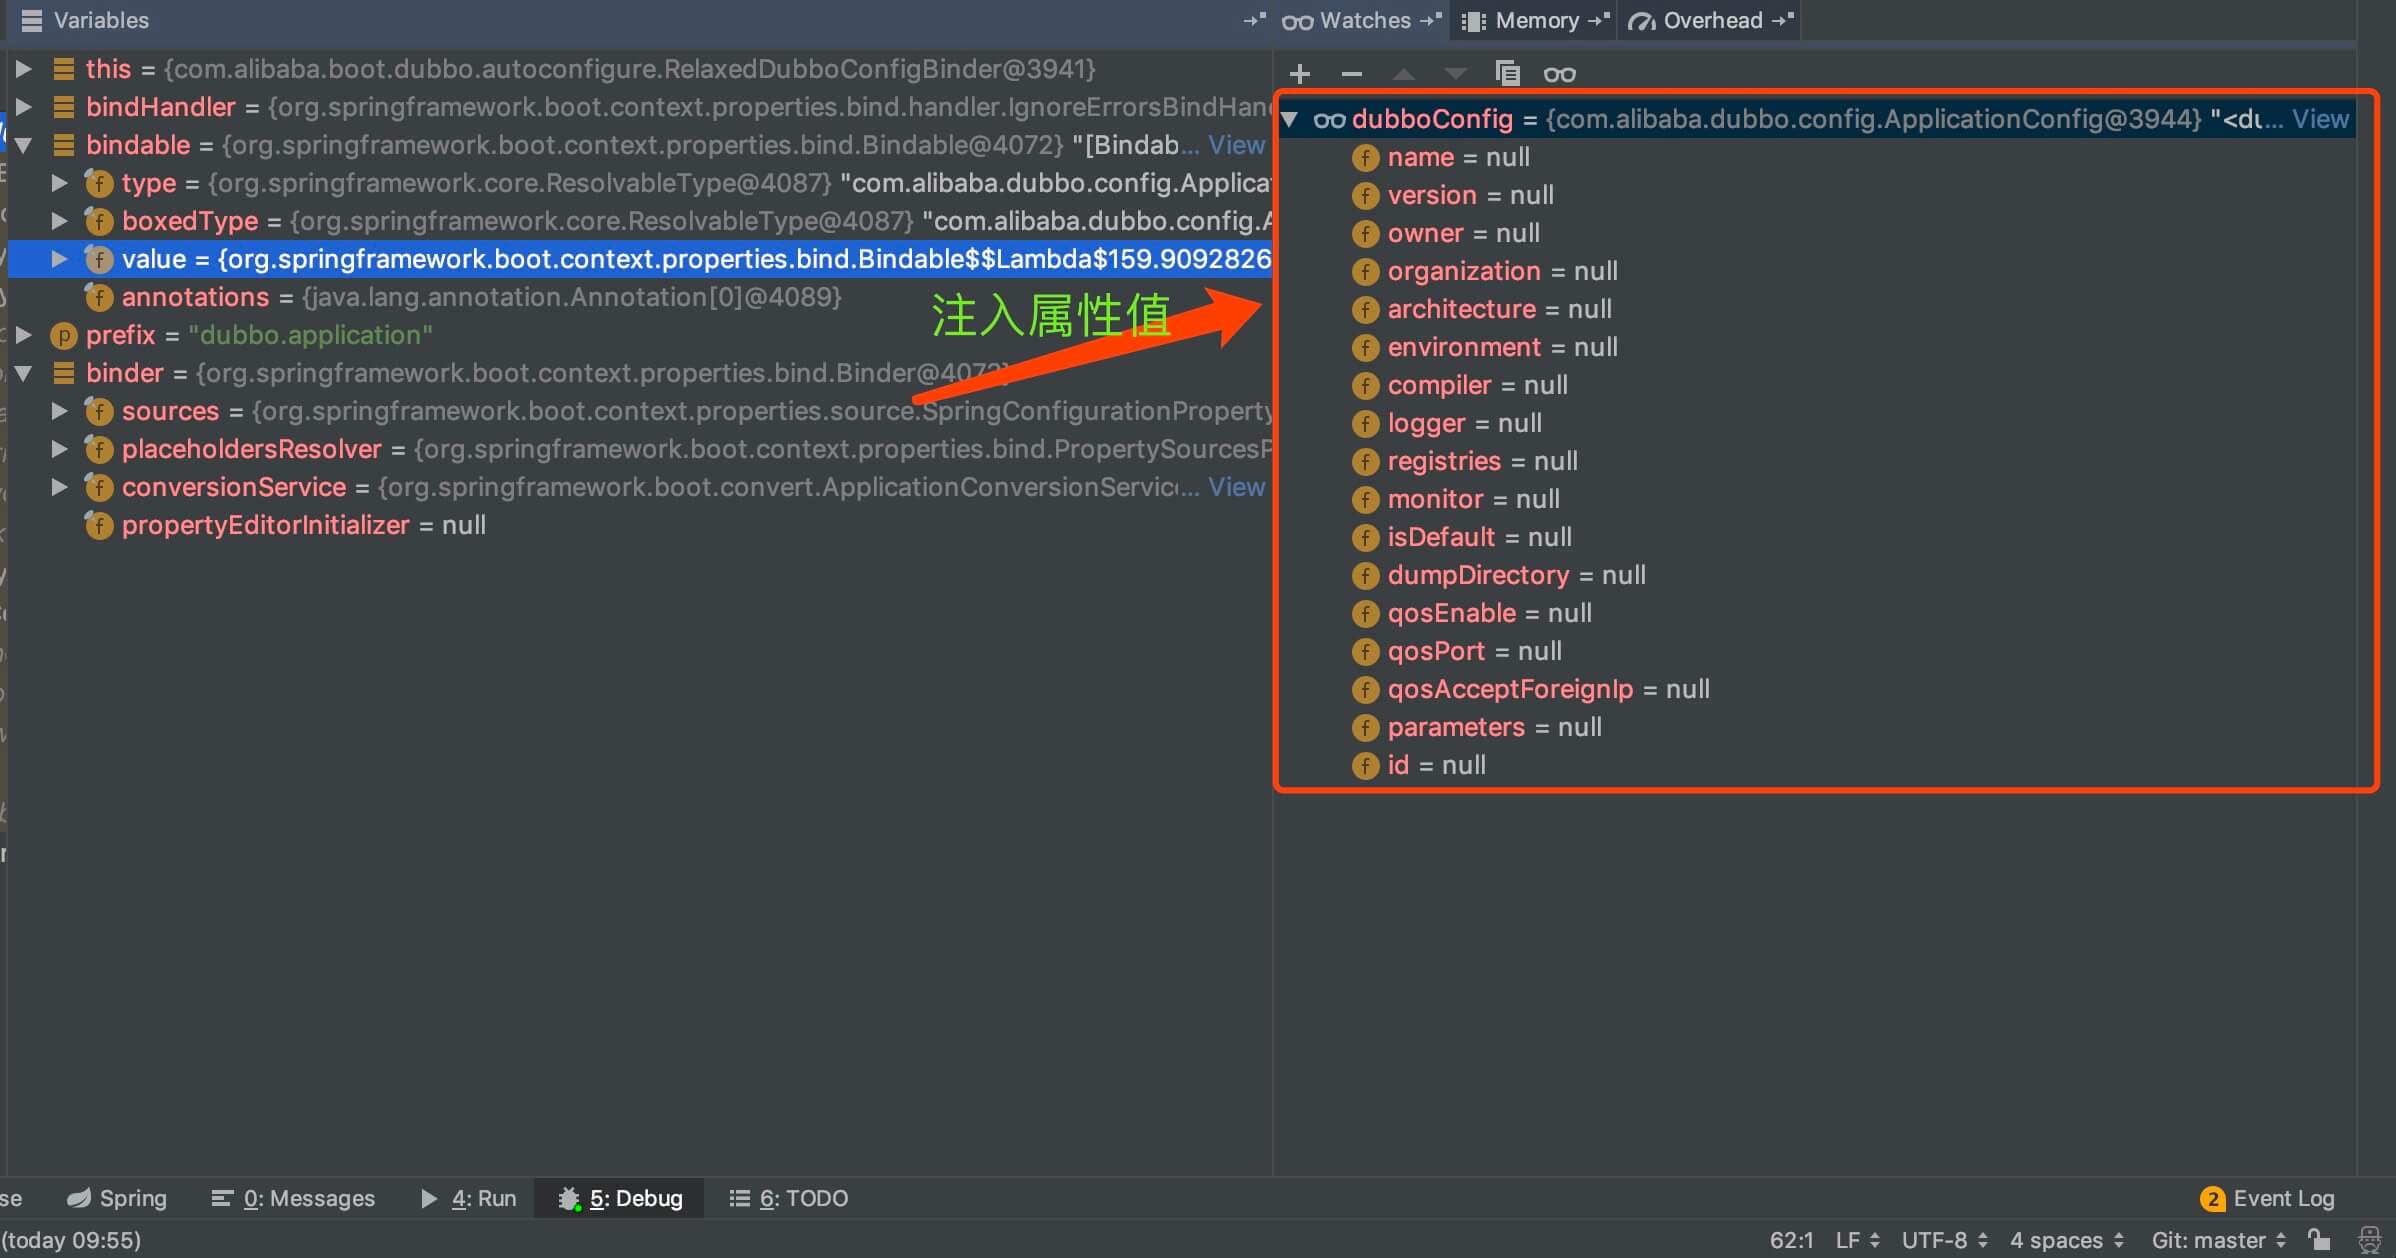
Task: Click the duplicate watch copy icon
Action: tap(1507, 74)
